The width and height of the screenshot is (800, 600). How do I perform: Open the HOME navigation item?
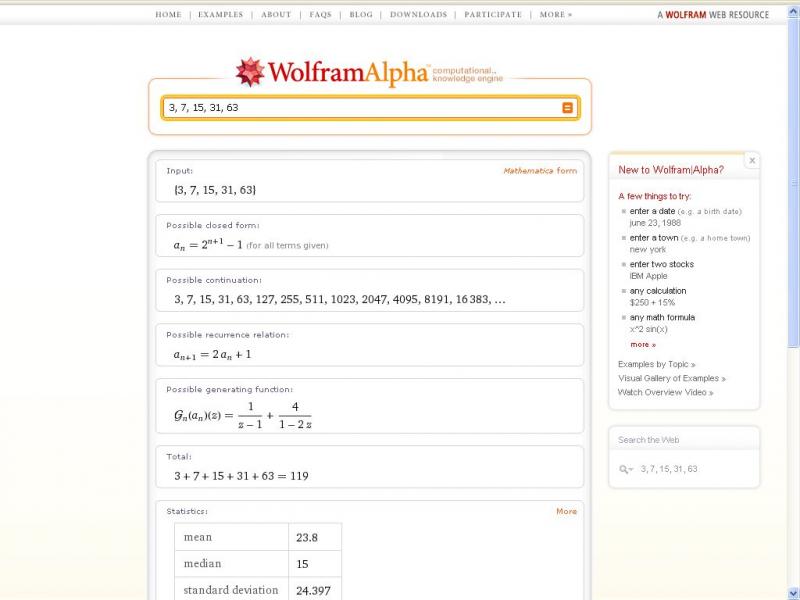coord(168,15)
